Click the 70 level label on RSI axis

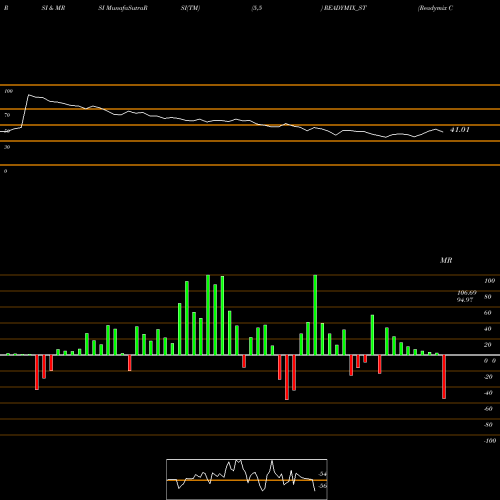pyautogui.click(x=7, y=115)
